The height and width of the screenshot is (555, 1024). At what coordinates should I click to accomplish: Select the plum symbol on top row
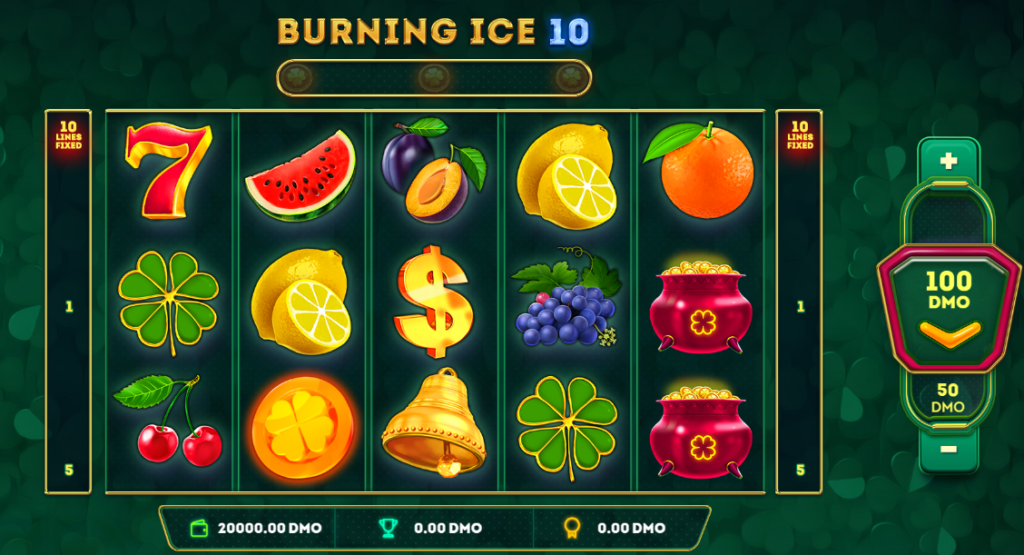pyautogui.click(x=434, y=170)
